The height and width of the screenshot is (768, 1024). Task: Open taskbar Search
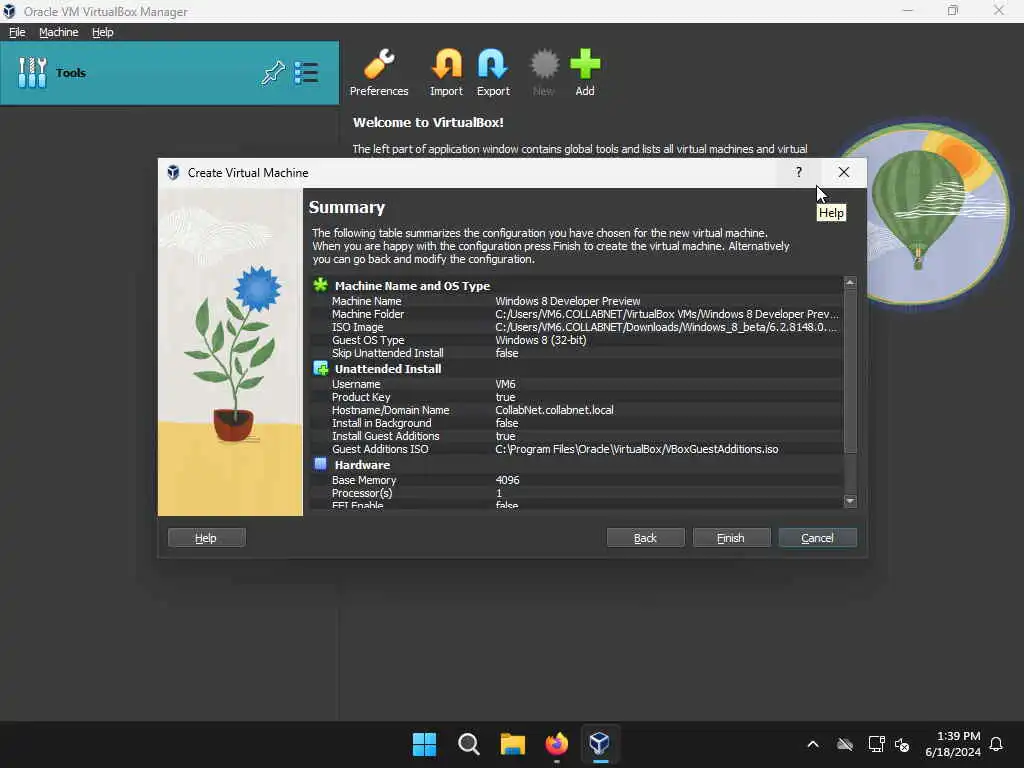click(468, 744)
